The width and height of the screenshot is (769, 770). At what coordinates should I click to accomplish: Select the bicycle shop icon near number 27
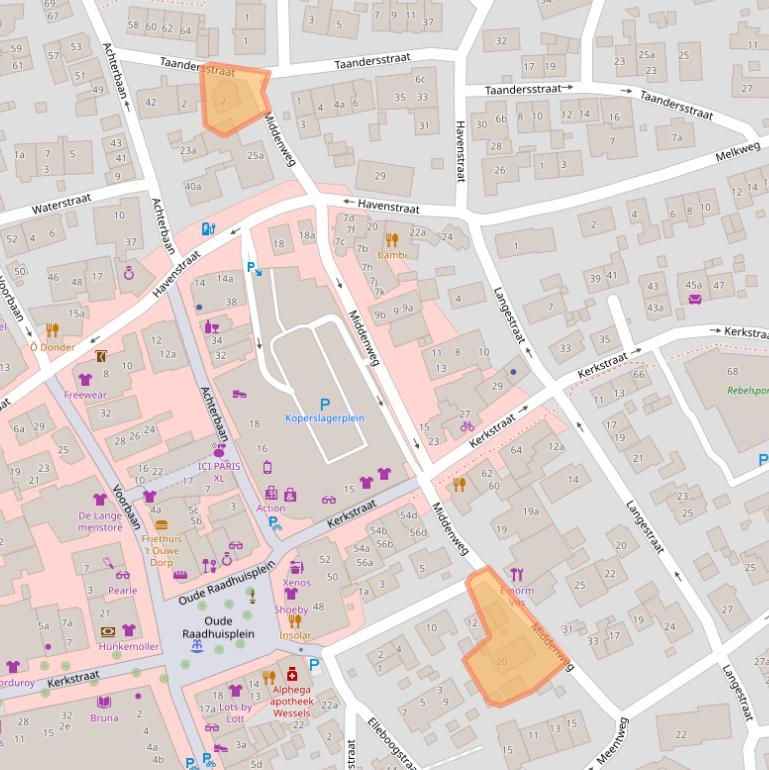[466, 427]
